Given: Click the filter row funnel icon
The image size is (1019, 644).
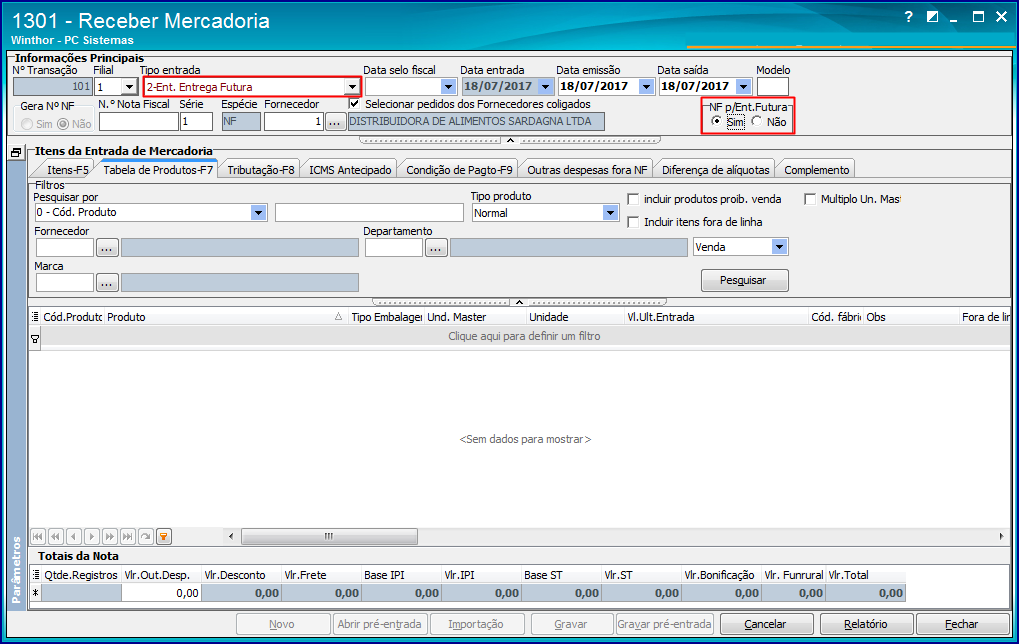Looking at the screenshot, I should click(35, 339).
